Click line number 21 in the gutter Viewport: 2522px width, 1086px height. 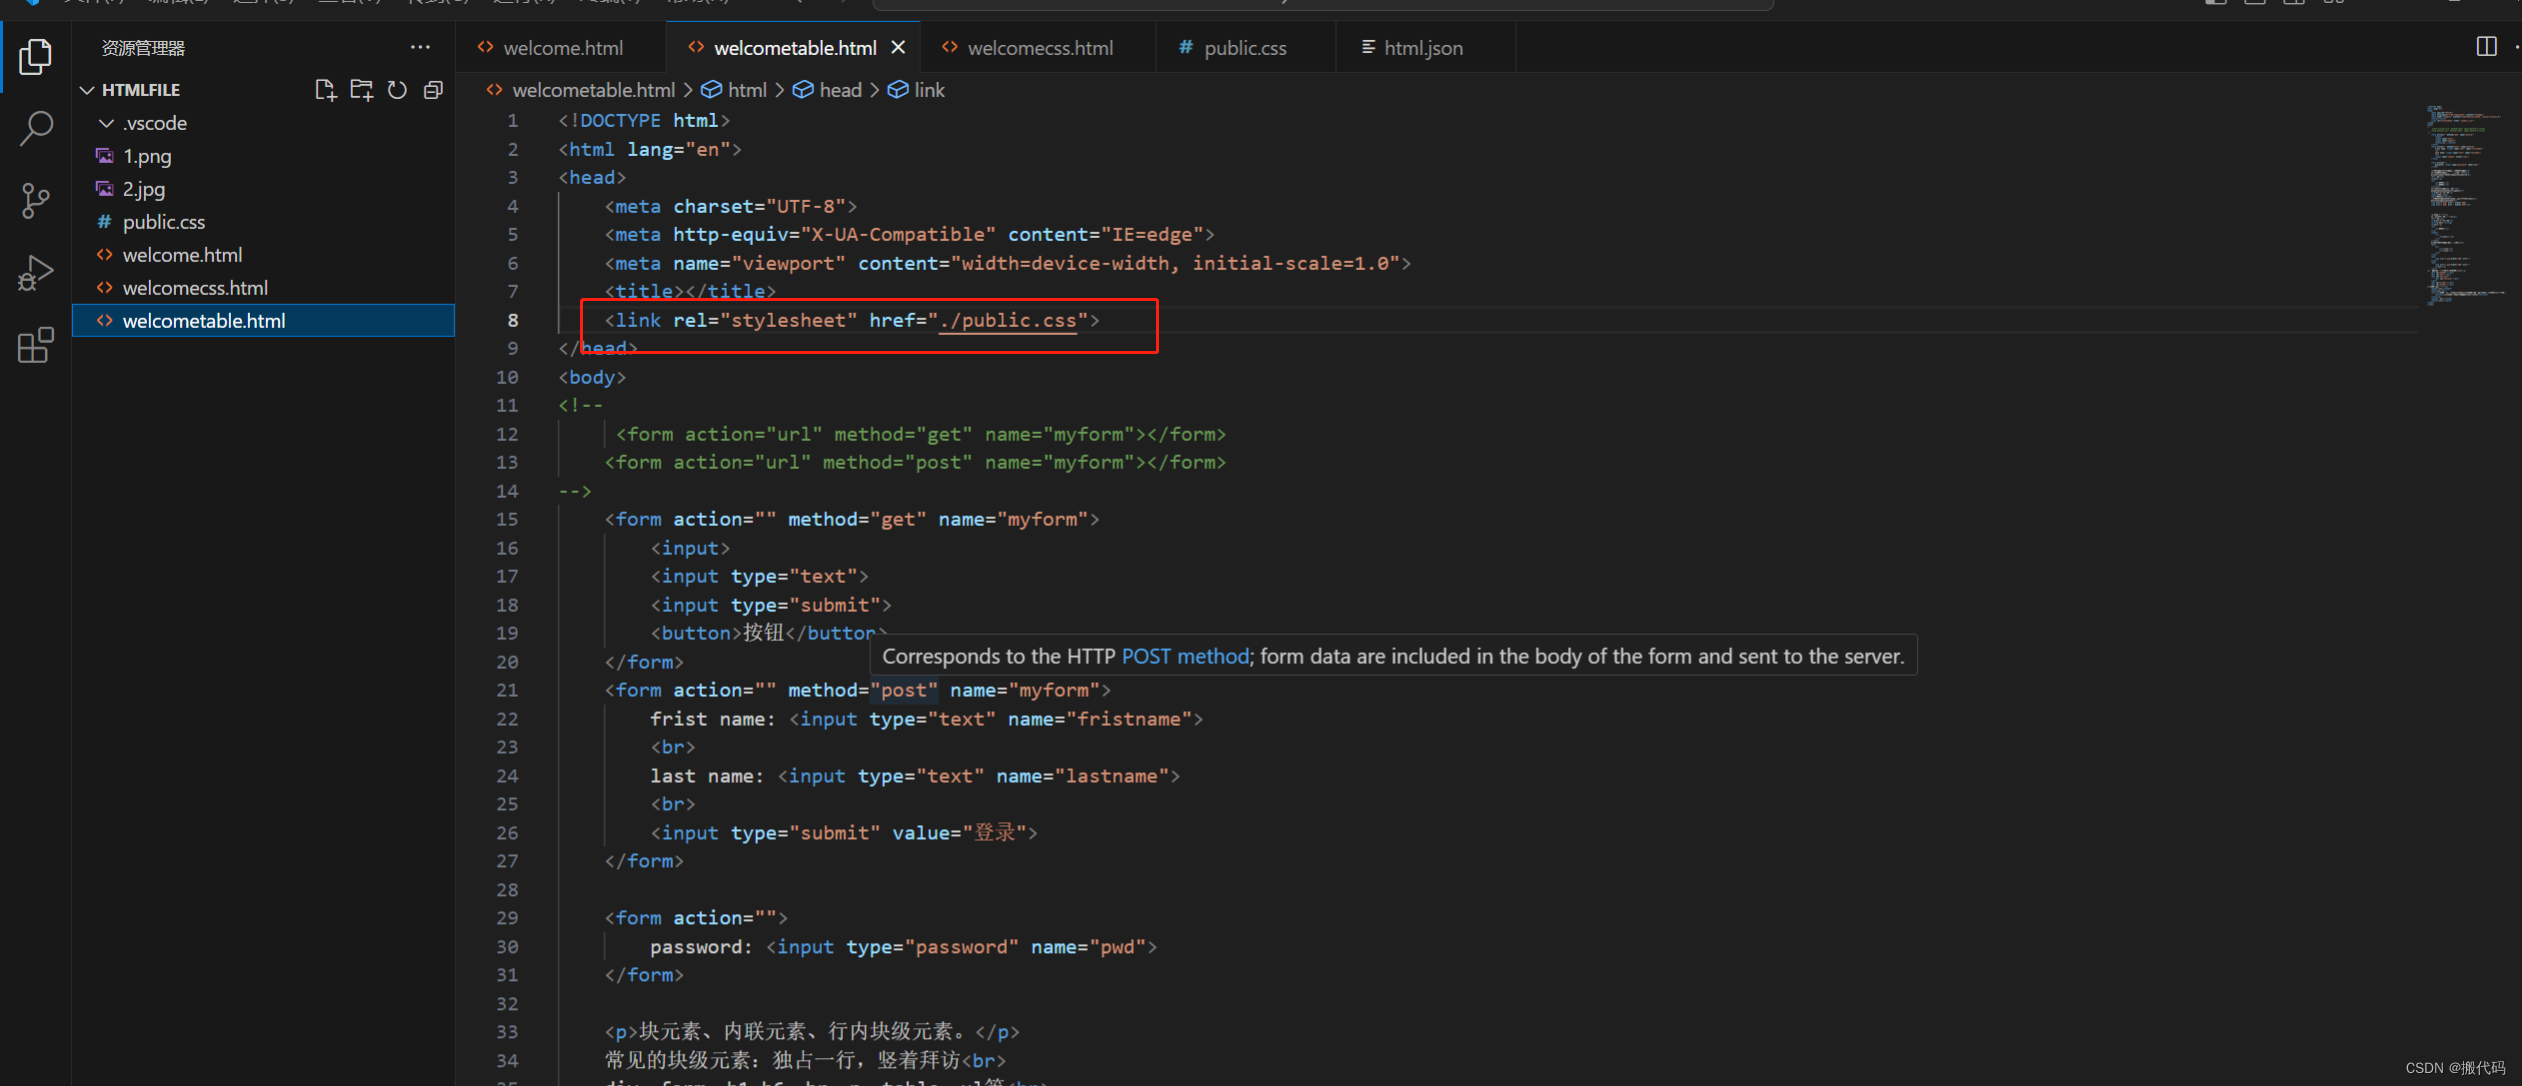tap(507, 690)
